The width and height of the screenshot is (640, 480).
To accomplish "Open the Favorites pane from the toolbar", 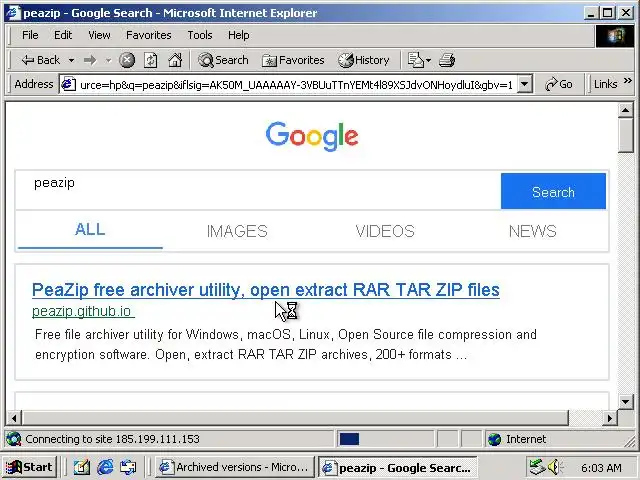I will 293,60.
